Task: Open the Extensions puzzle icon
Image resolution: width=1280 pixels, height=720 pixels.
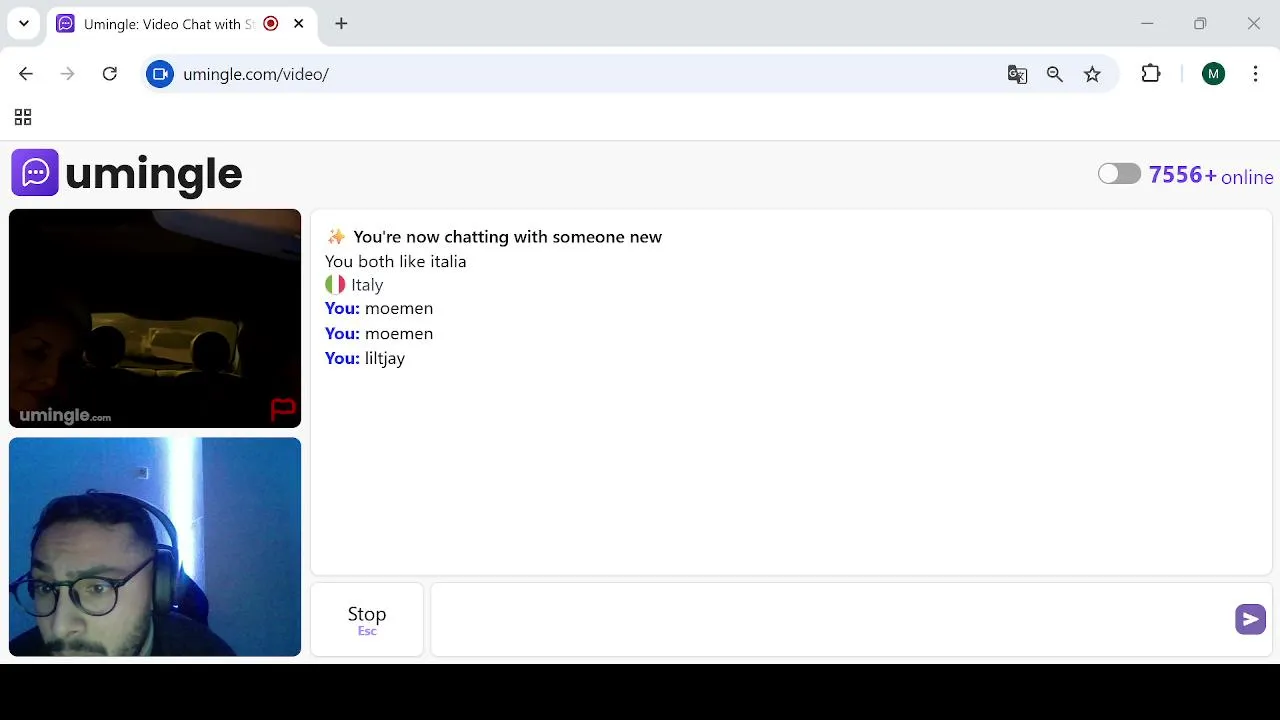Action: (1151, 74)
